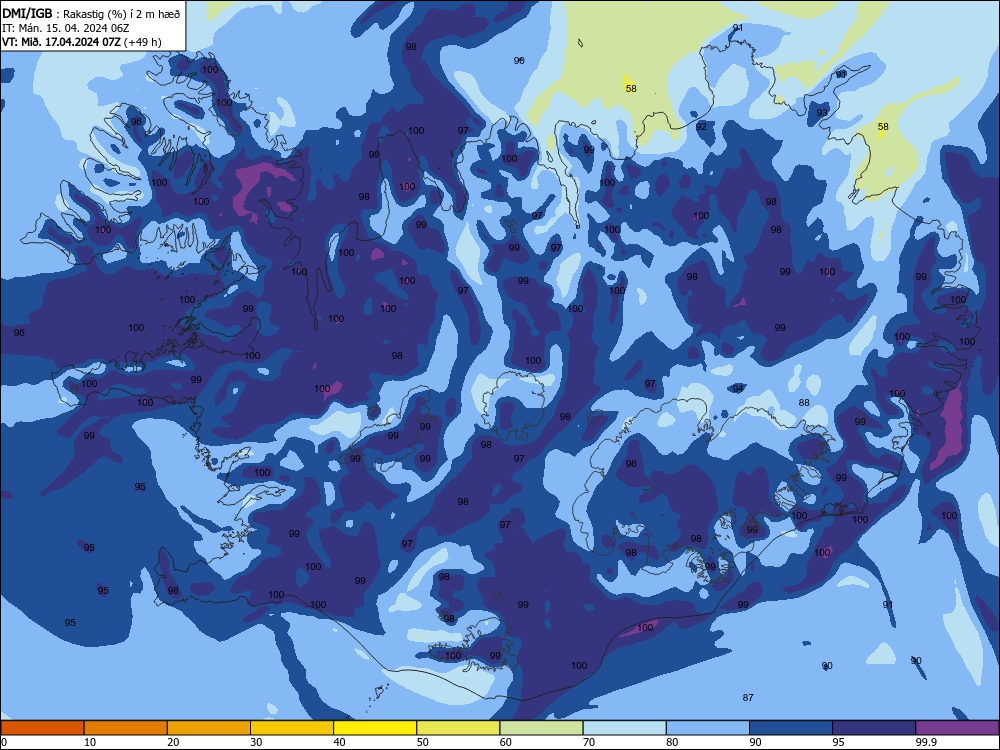Click the humidity value '92' on the map
Viewport: 1000px width, 750px height.
(702, 126)
